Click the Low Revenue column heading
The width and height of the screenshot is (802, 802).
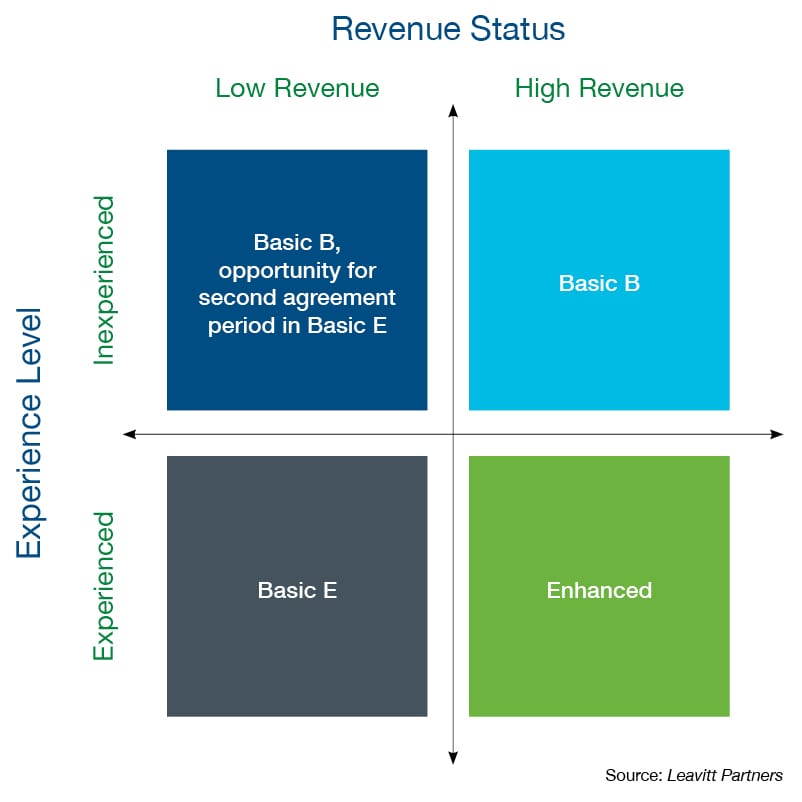coord(297,88)
